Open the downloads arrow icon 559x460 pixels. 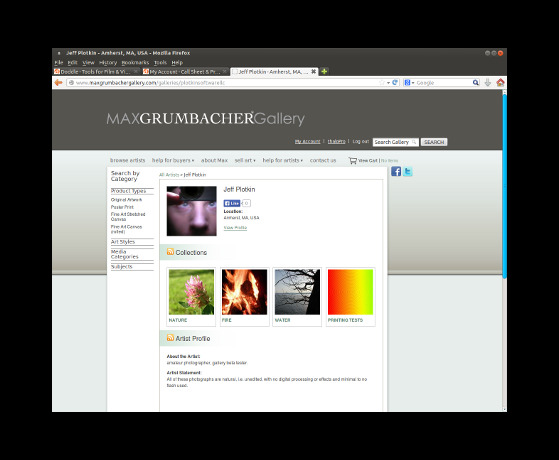pos(488,83)
